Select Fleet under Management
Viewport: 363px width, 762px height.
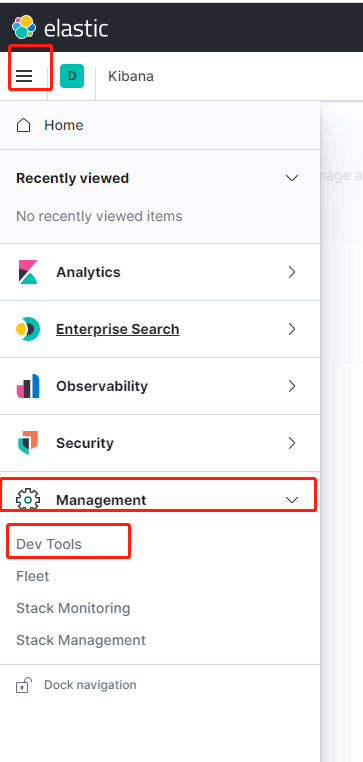coord(33,576)
